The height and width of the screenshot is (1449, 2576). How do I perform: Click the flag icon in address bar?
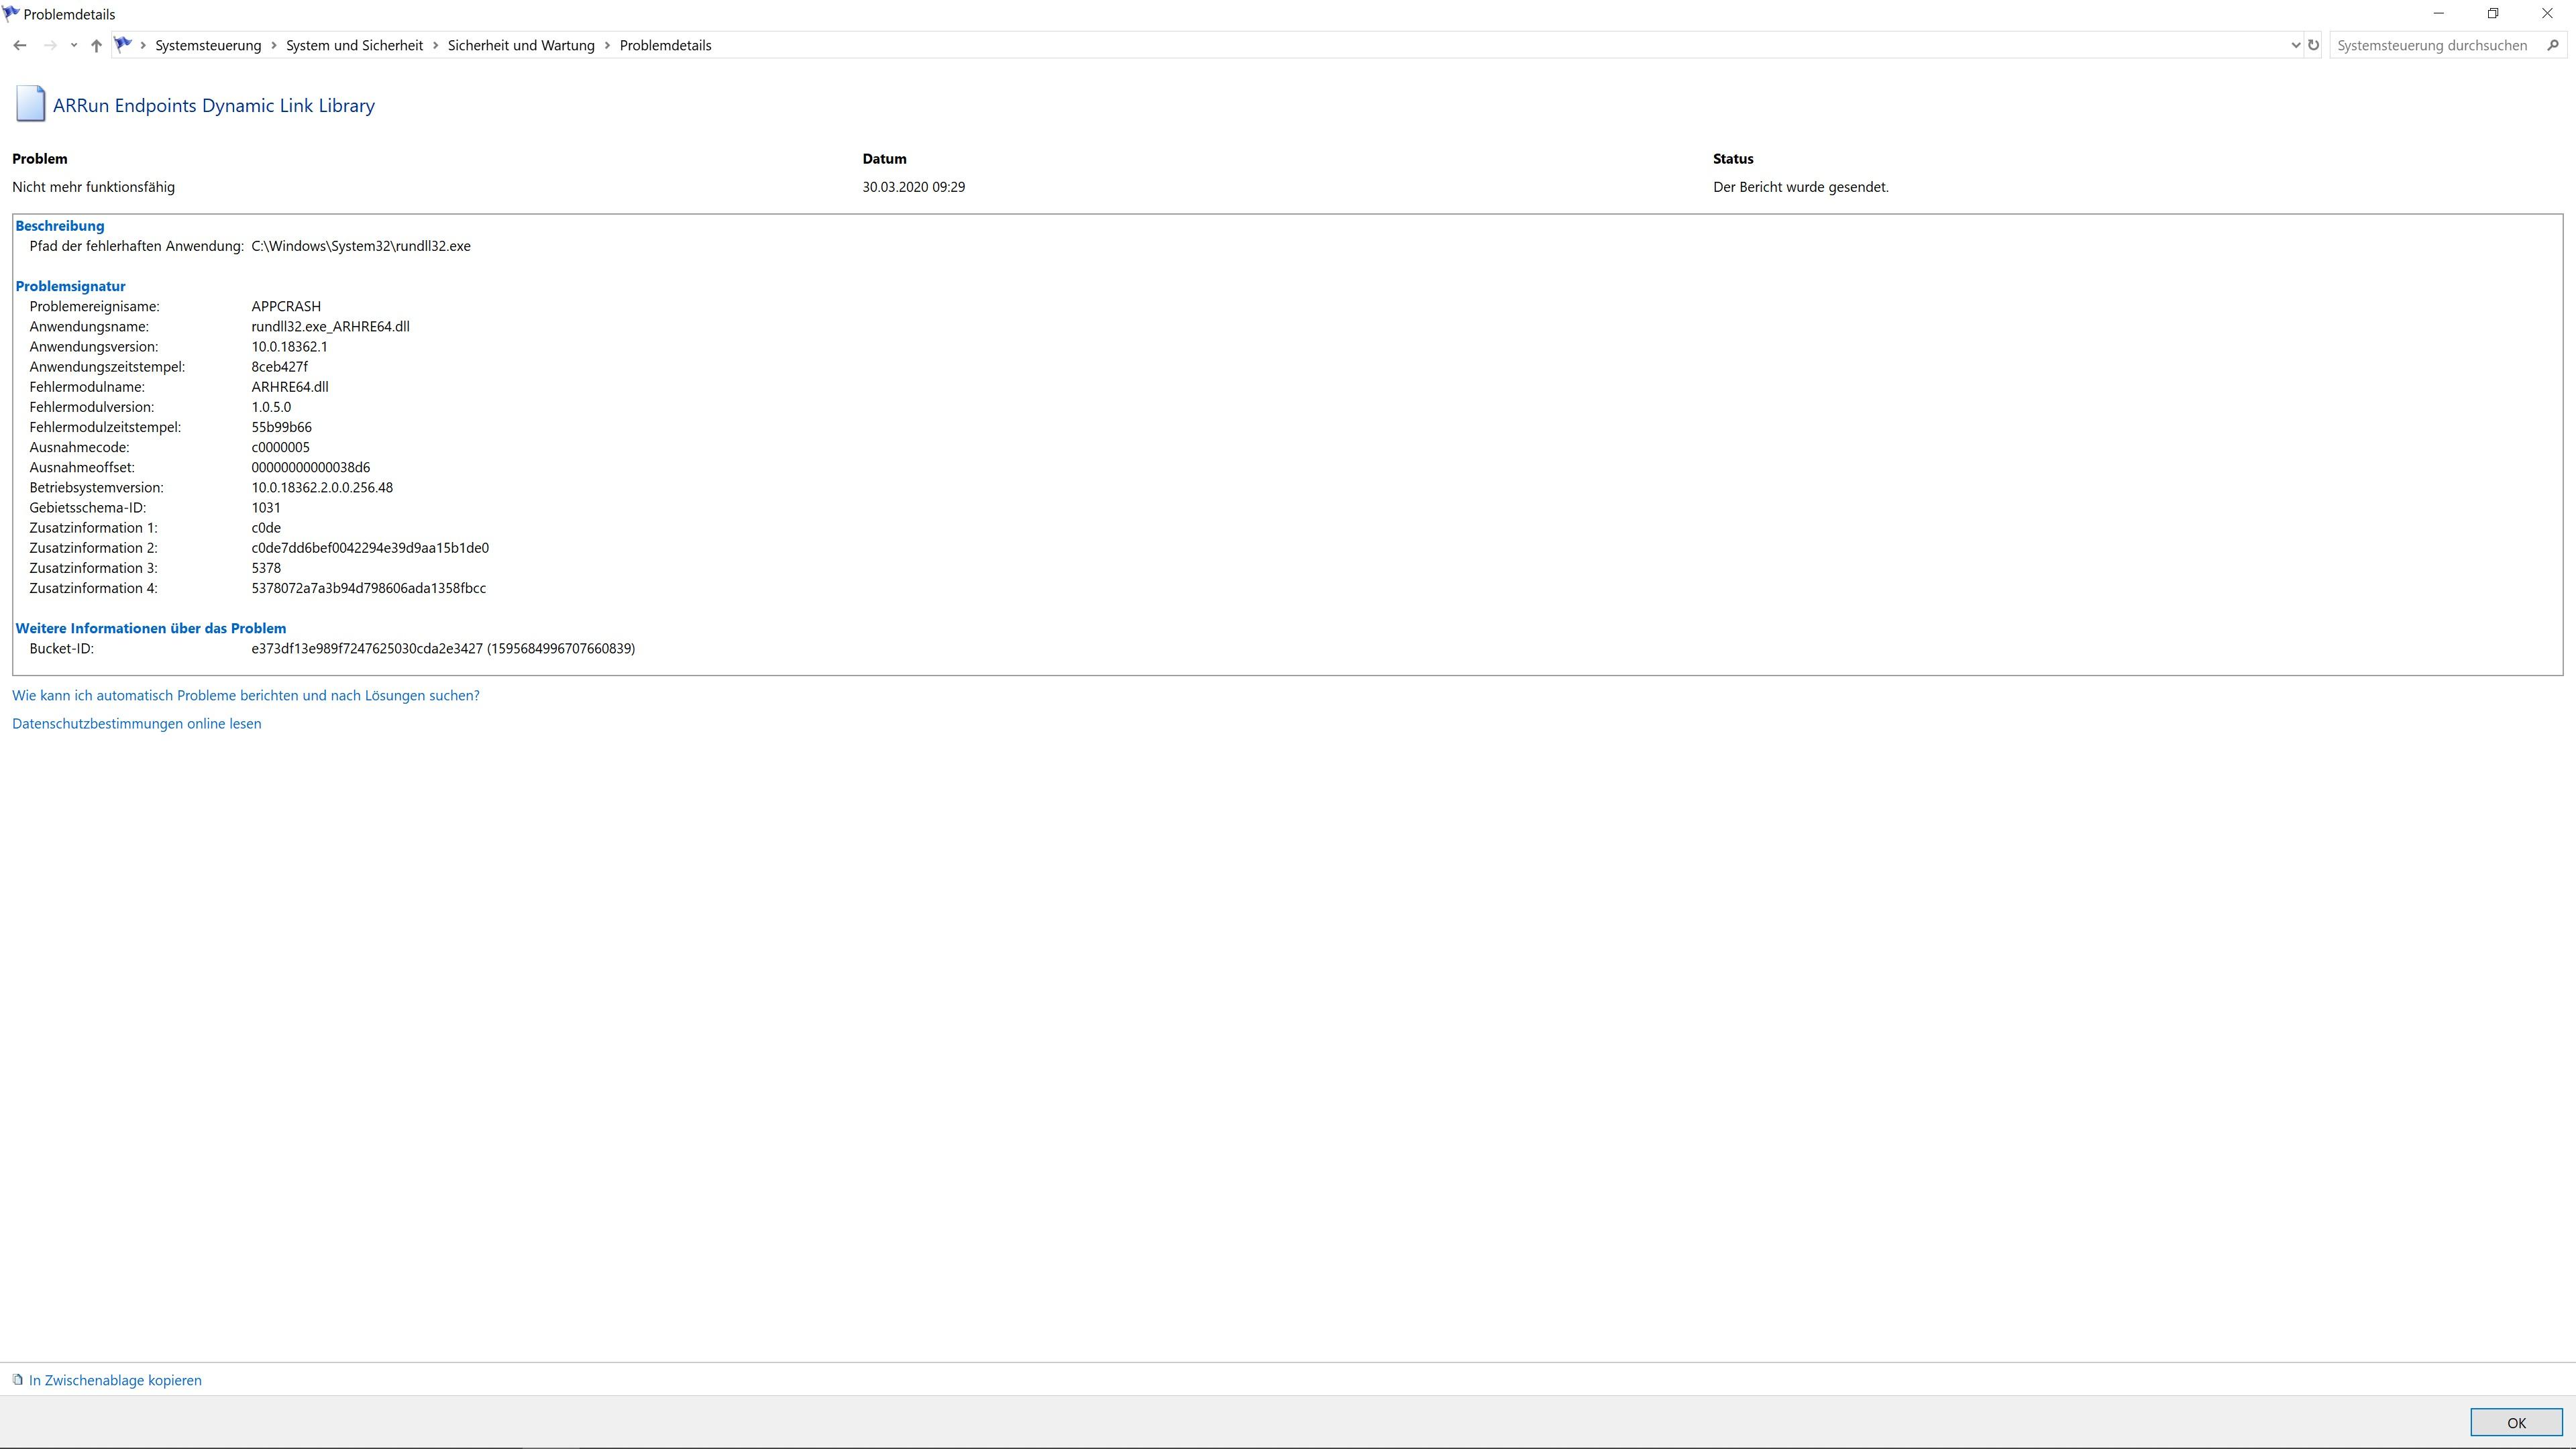click(x=123, y=44)
